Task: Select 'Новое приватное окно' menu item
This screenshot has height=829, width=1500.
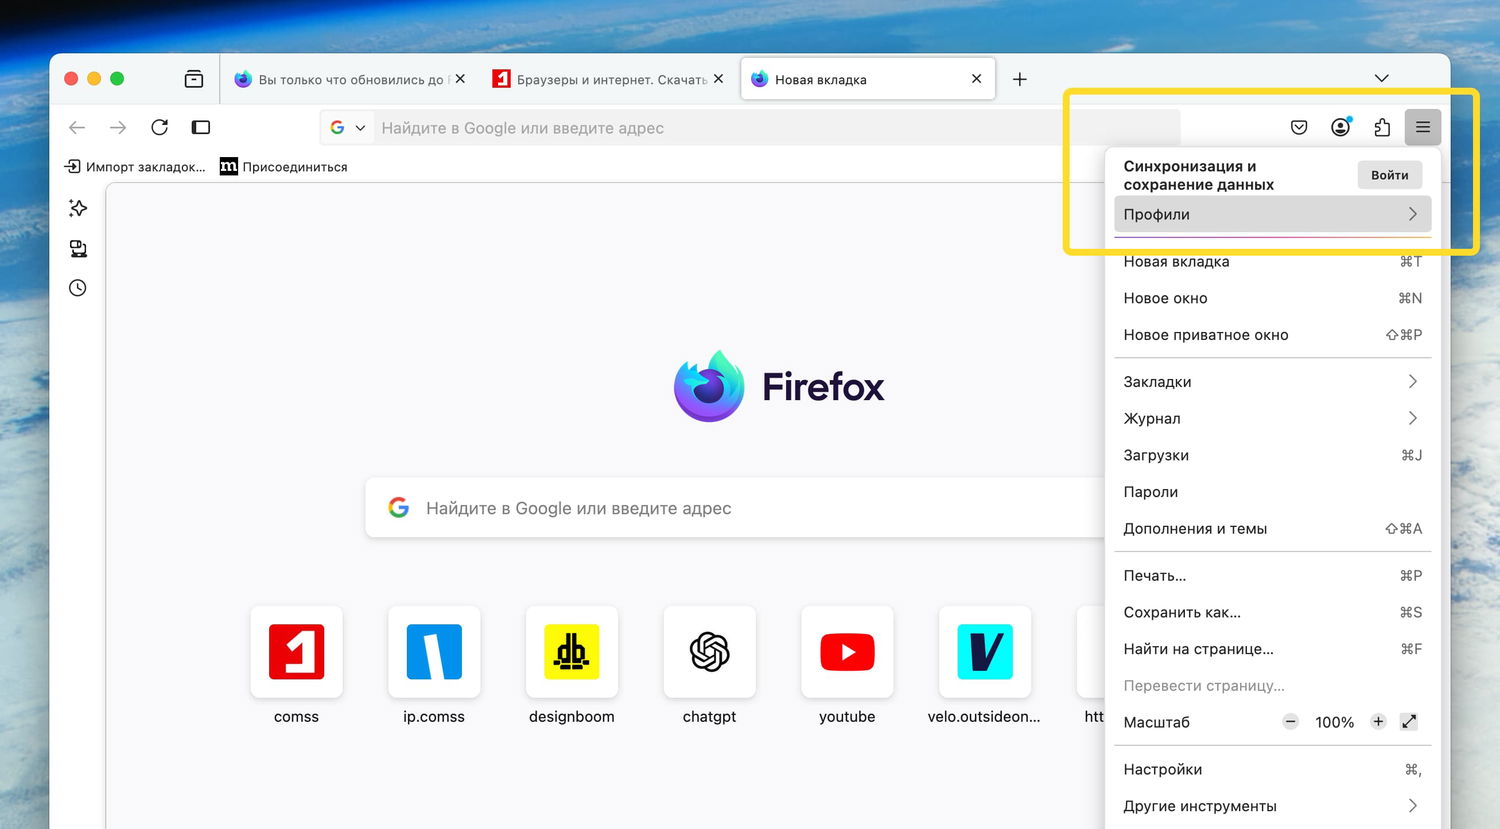Action: coord(1273,335)
